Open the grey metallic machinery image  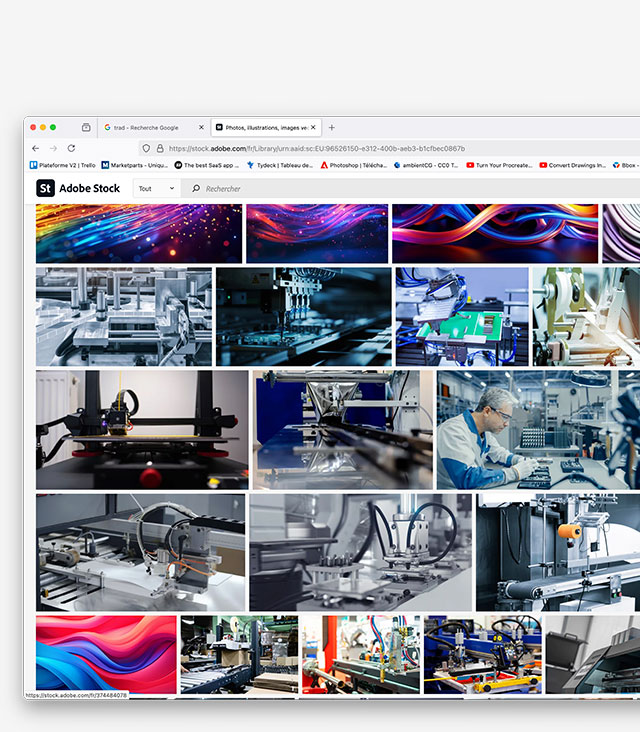124,317
